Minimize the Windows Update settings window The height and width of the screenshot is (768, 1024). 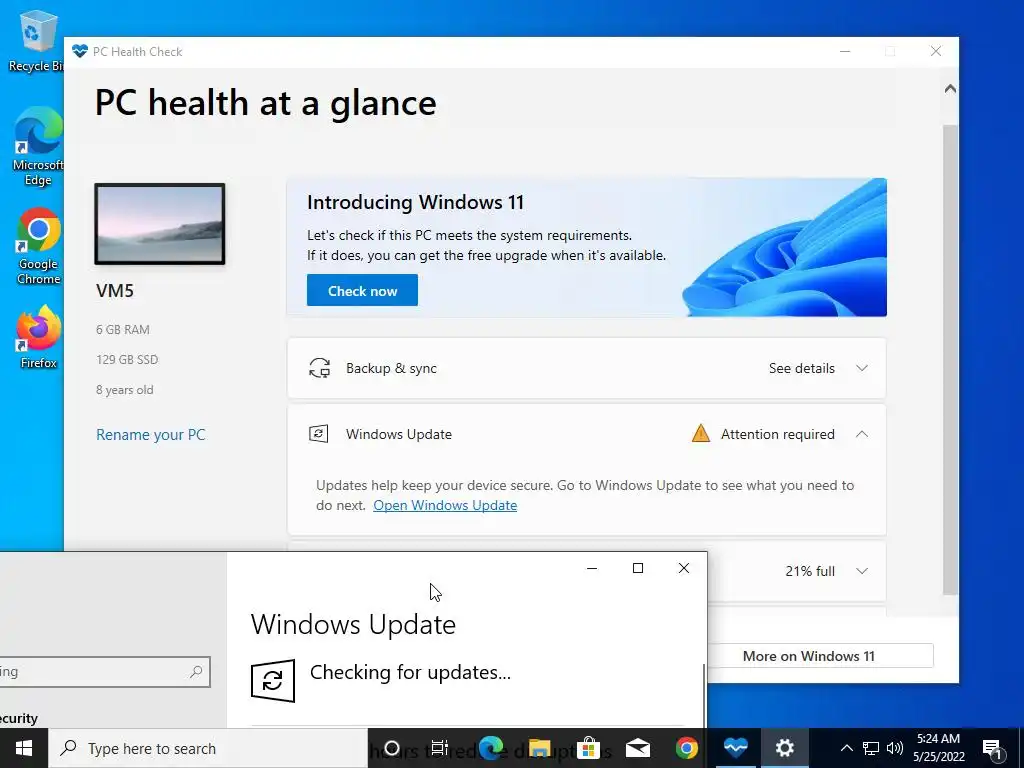[x=592, y=568]
